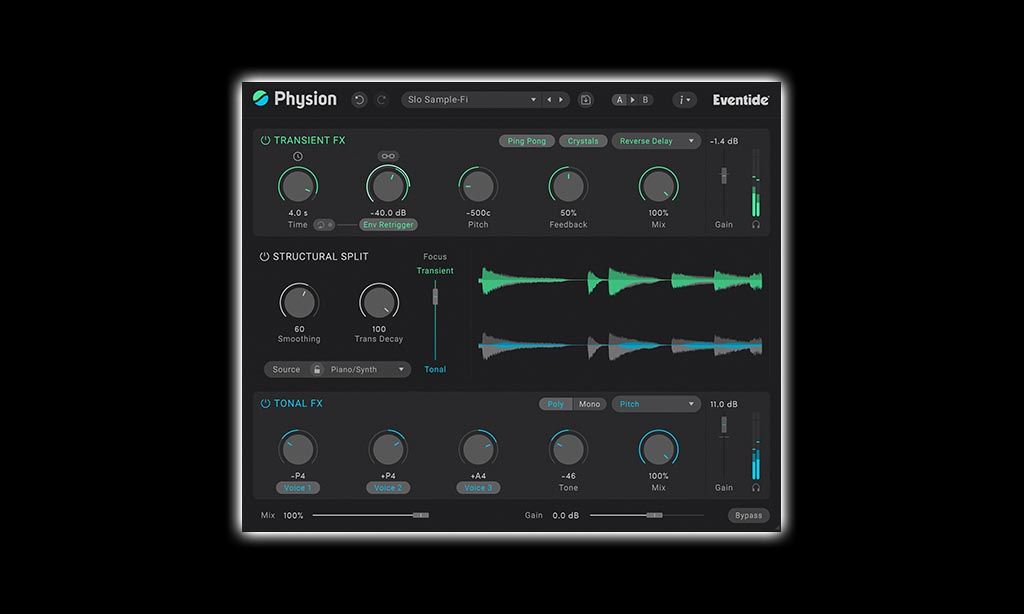
Task: Click the blue tonal waveform display
Action: tap(620, 346)
